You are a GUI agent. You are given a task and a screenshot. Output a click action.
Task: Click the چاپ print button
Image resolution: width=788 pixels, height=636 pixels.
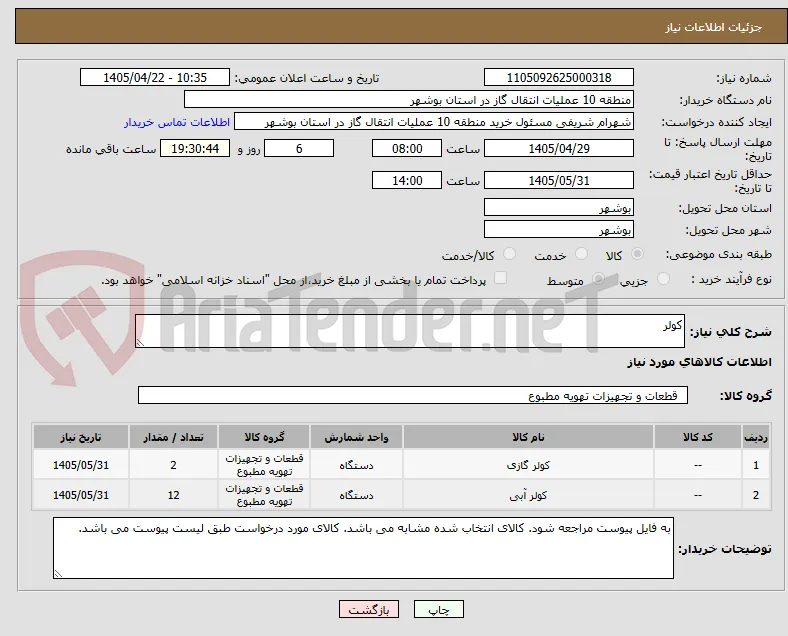click(438, 609)
